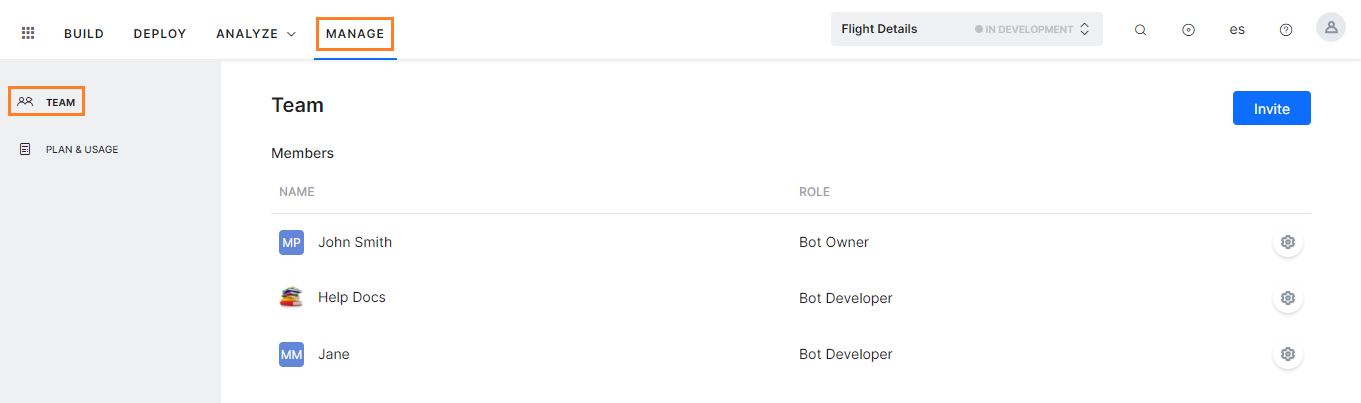Screen dimensions: 1361x403
Task: Open the apps grid launcher icon
Action: pos(28,33)
